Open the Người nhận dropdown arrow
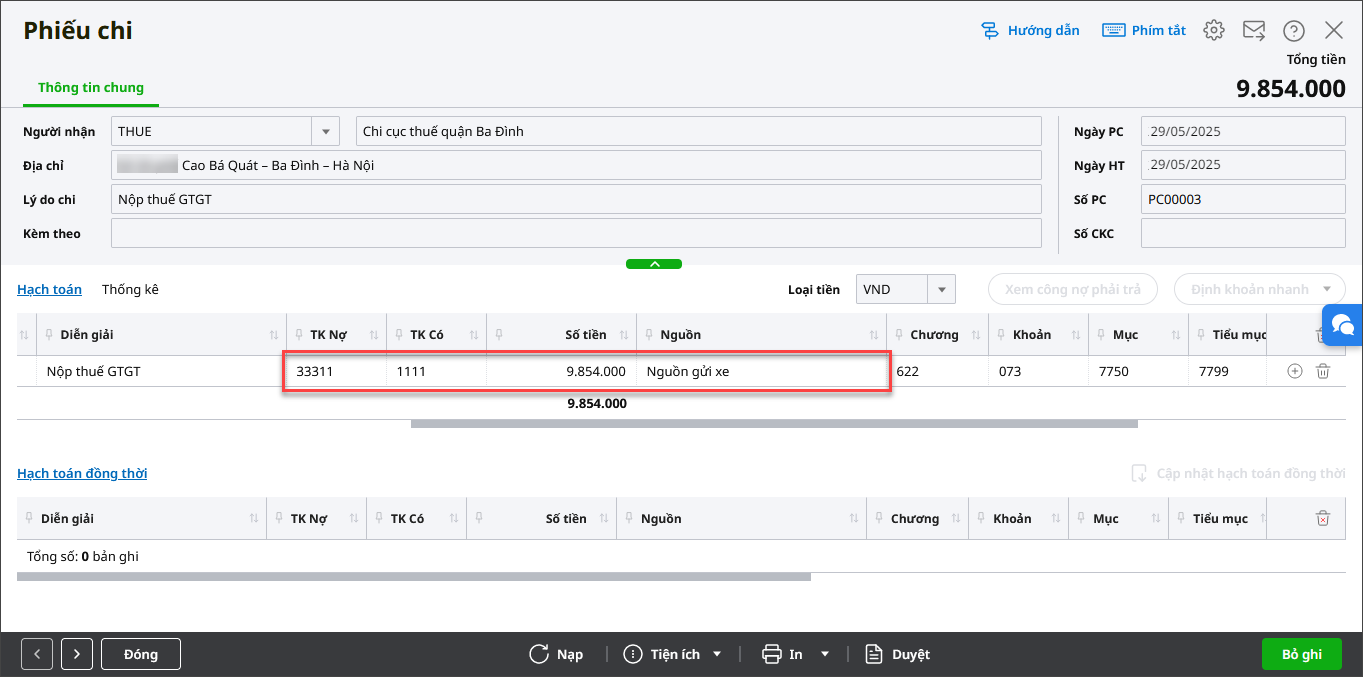 pyautogui.click(x=325, y=131)
